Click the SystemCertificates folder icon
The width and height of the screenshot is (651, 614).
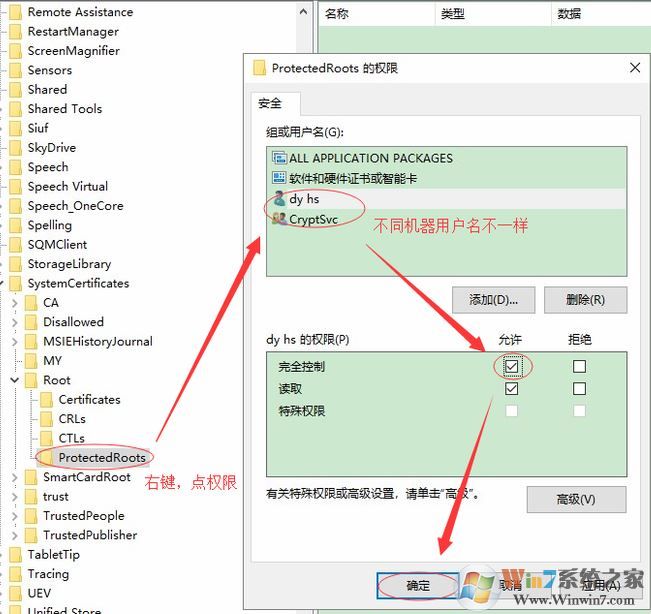15,284
